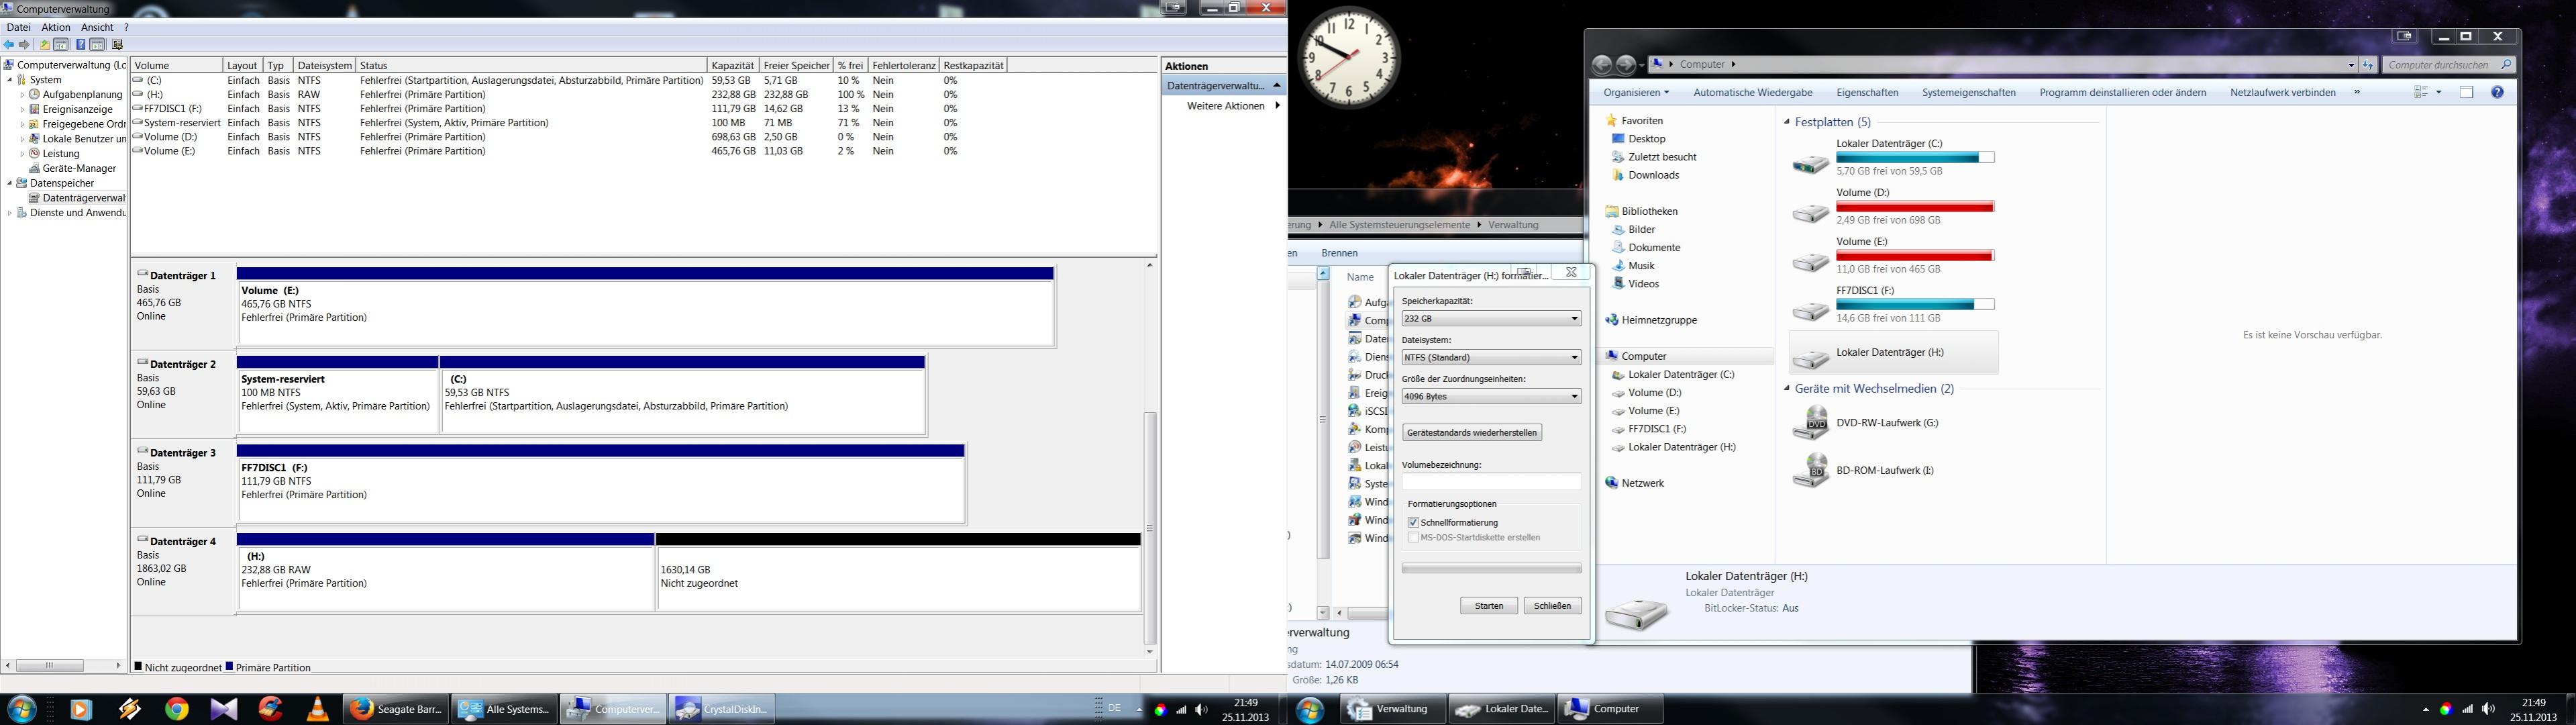
Task: Open the Dateisystem NTFS dropdown
Action: coord(1490,357)
